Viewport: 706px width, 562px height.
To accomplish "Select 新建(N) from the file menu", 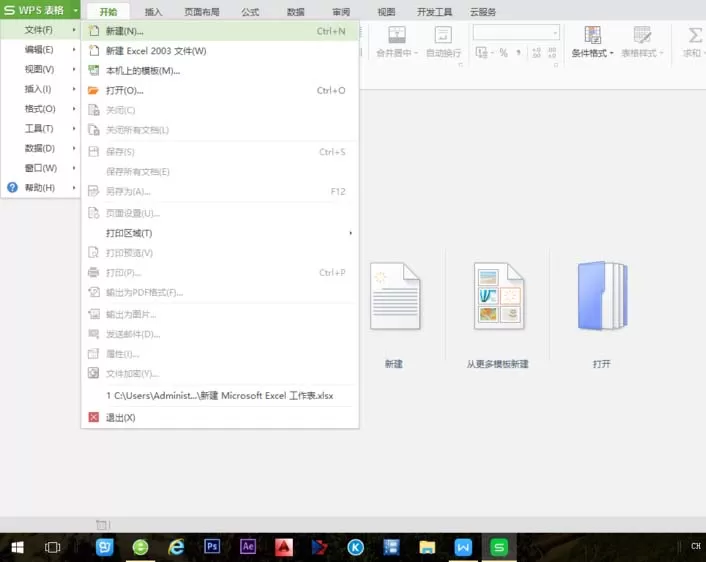I will click(x=220, y=31).
